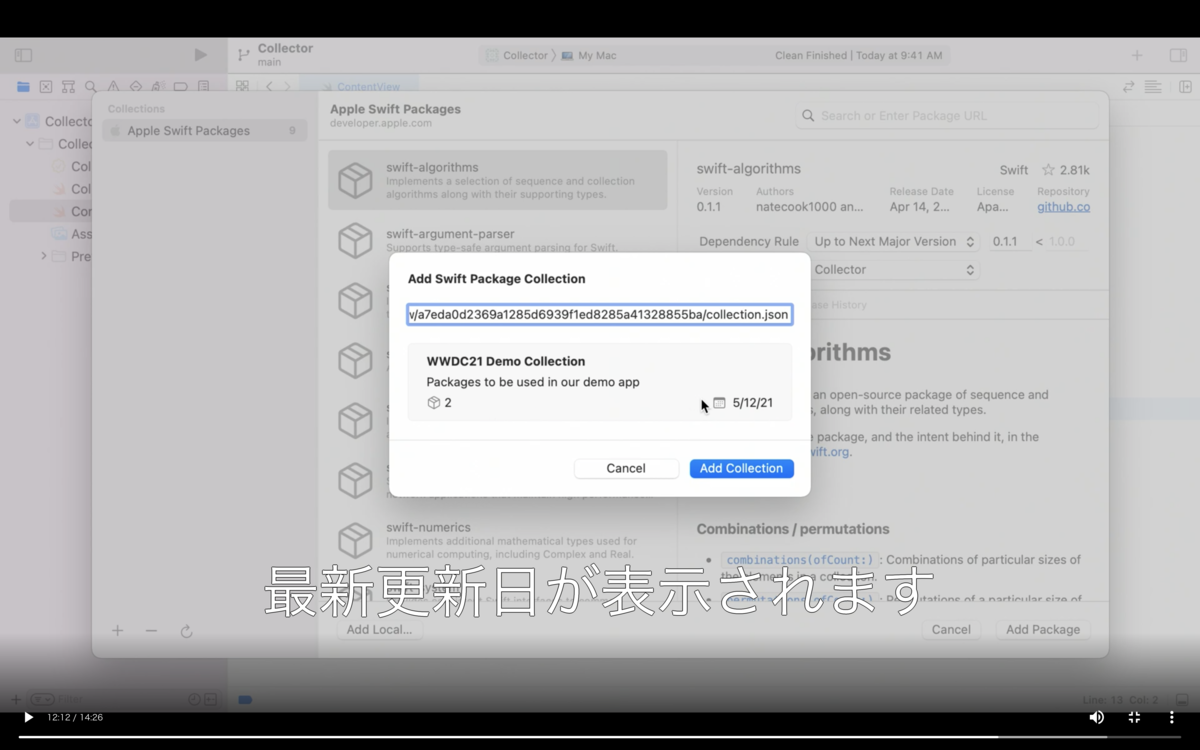The width and height of the screenshot is (1200, 750).
Task: Open the editor options lines icon
Action: coord(1153,87)
